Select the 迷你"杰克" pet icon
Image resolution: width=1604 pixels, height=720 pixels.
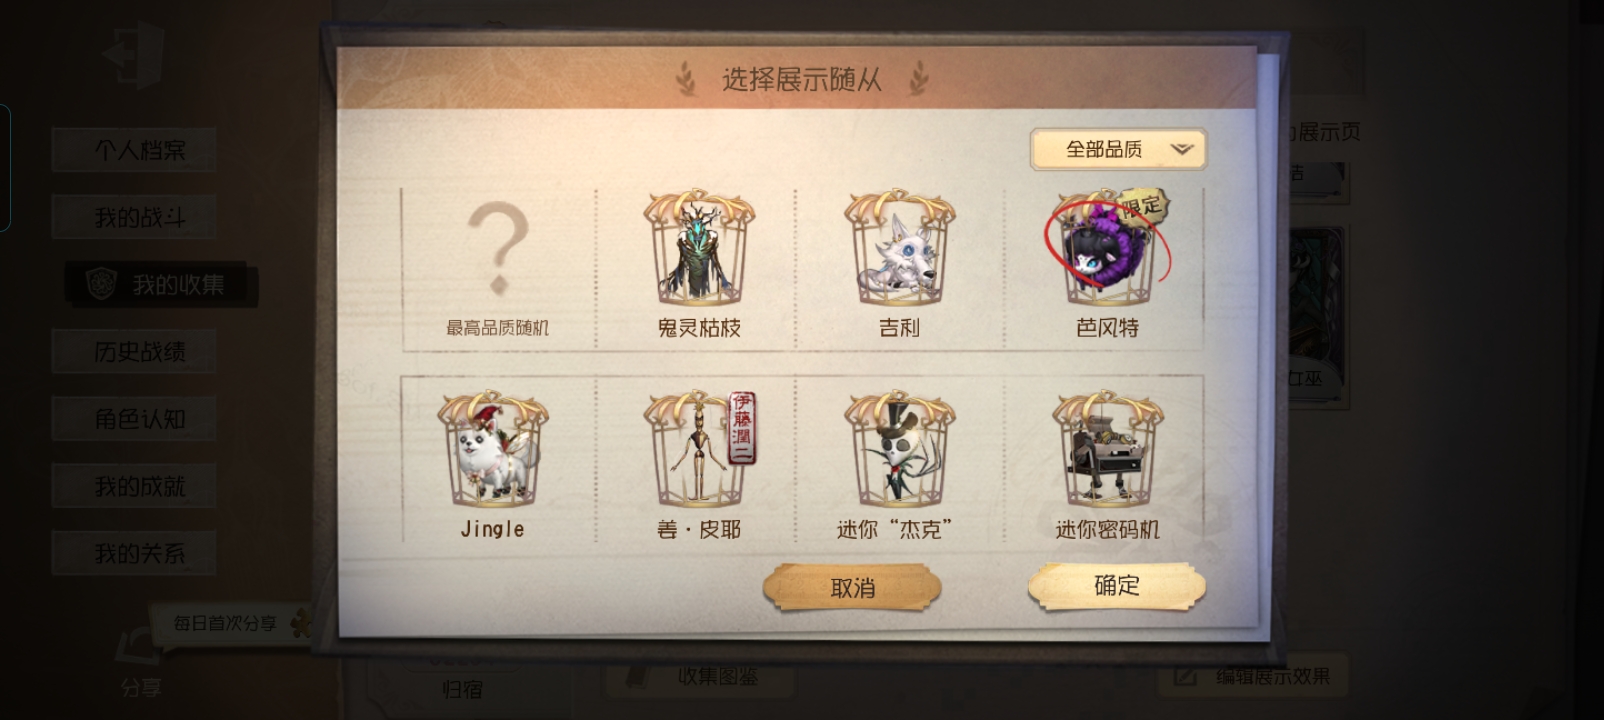(x=899, y=450)
